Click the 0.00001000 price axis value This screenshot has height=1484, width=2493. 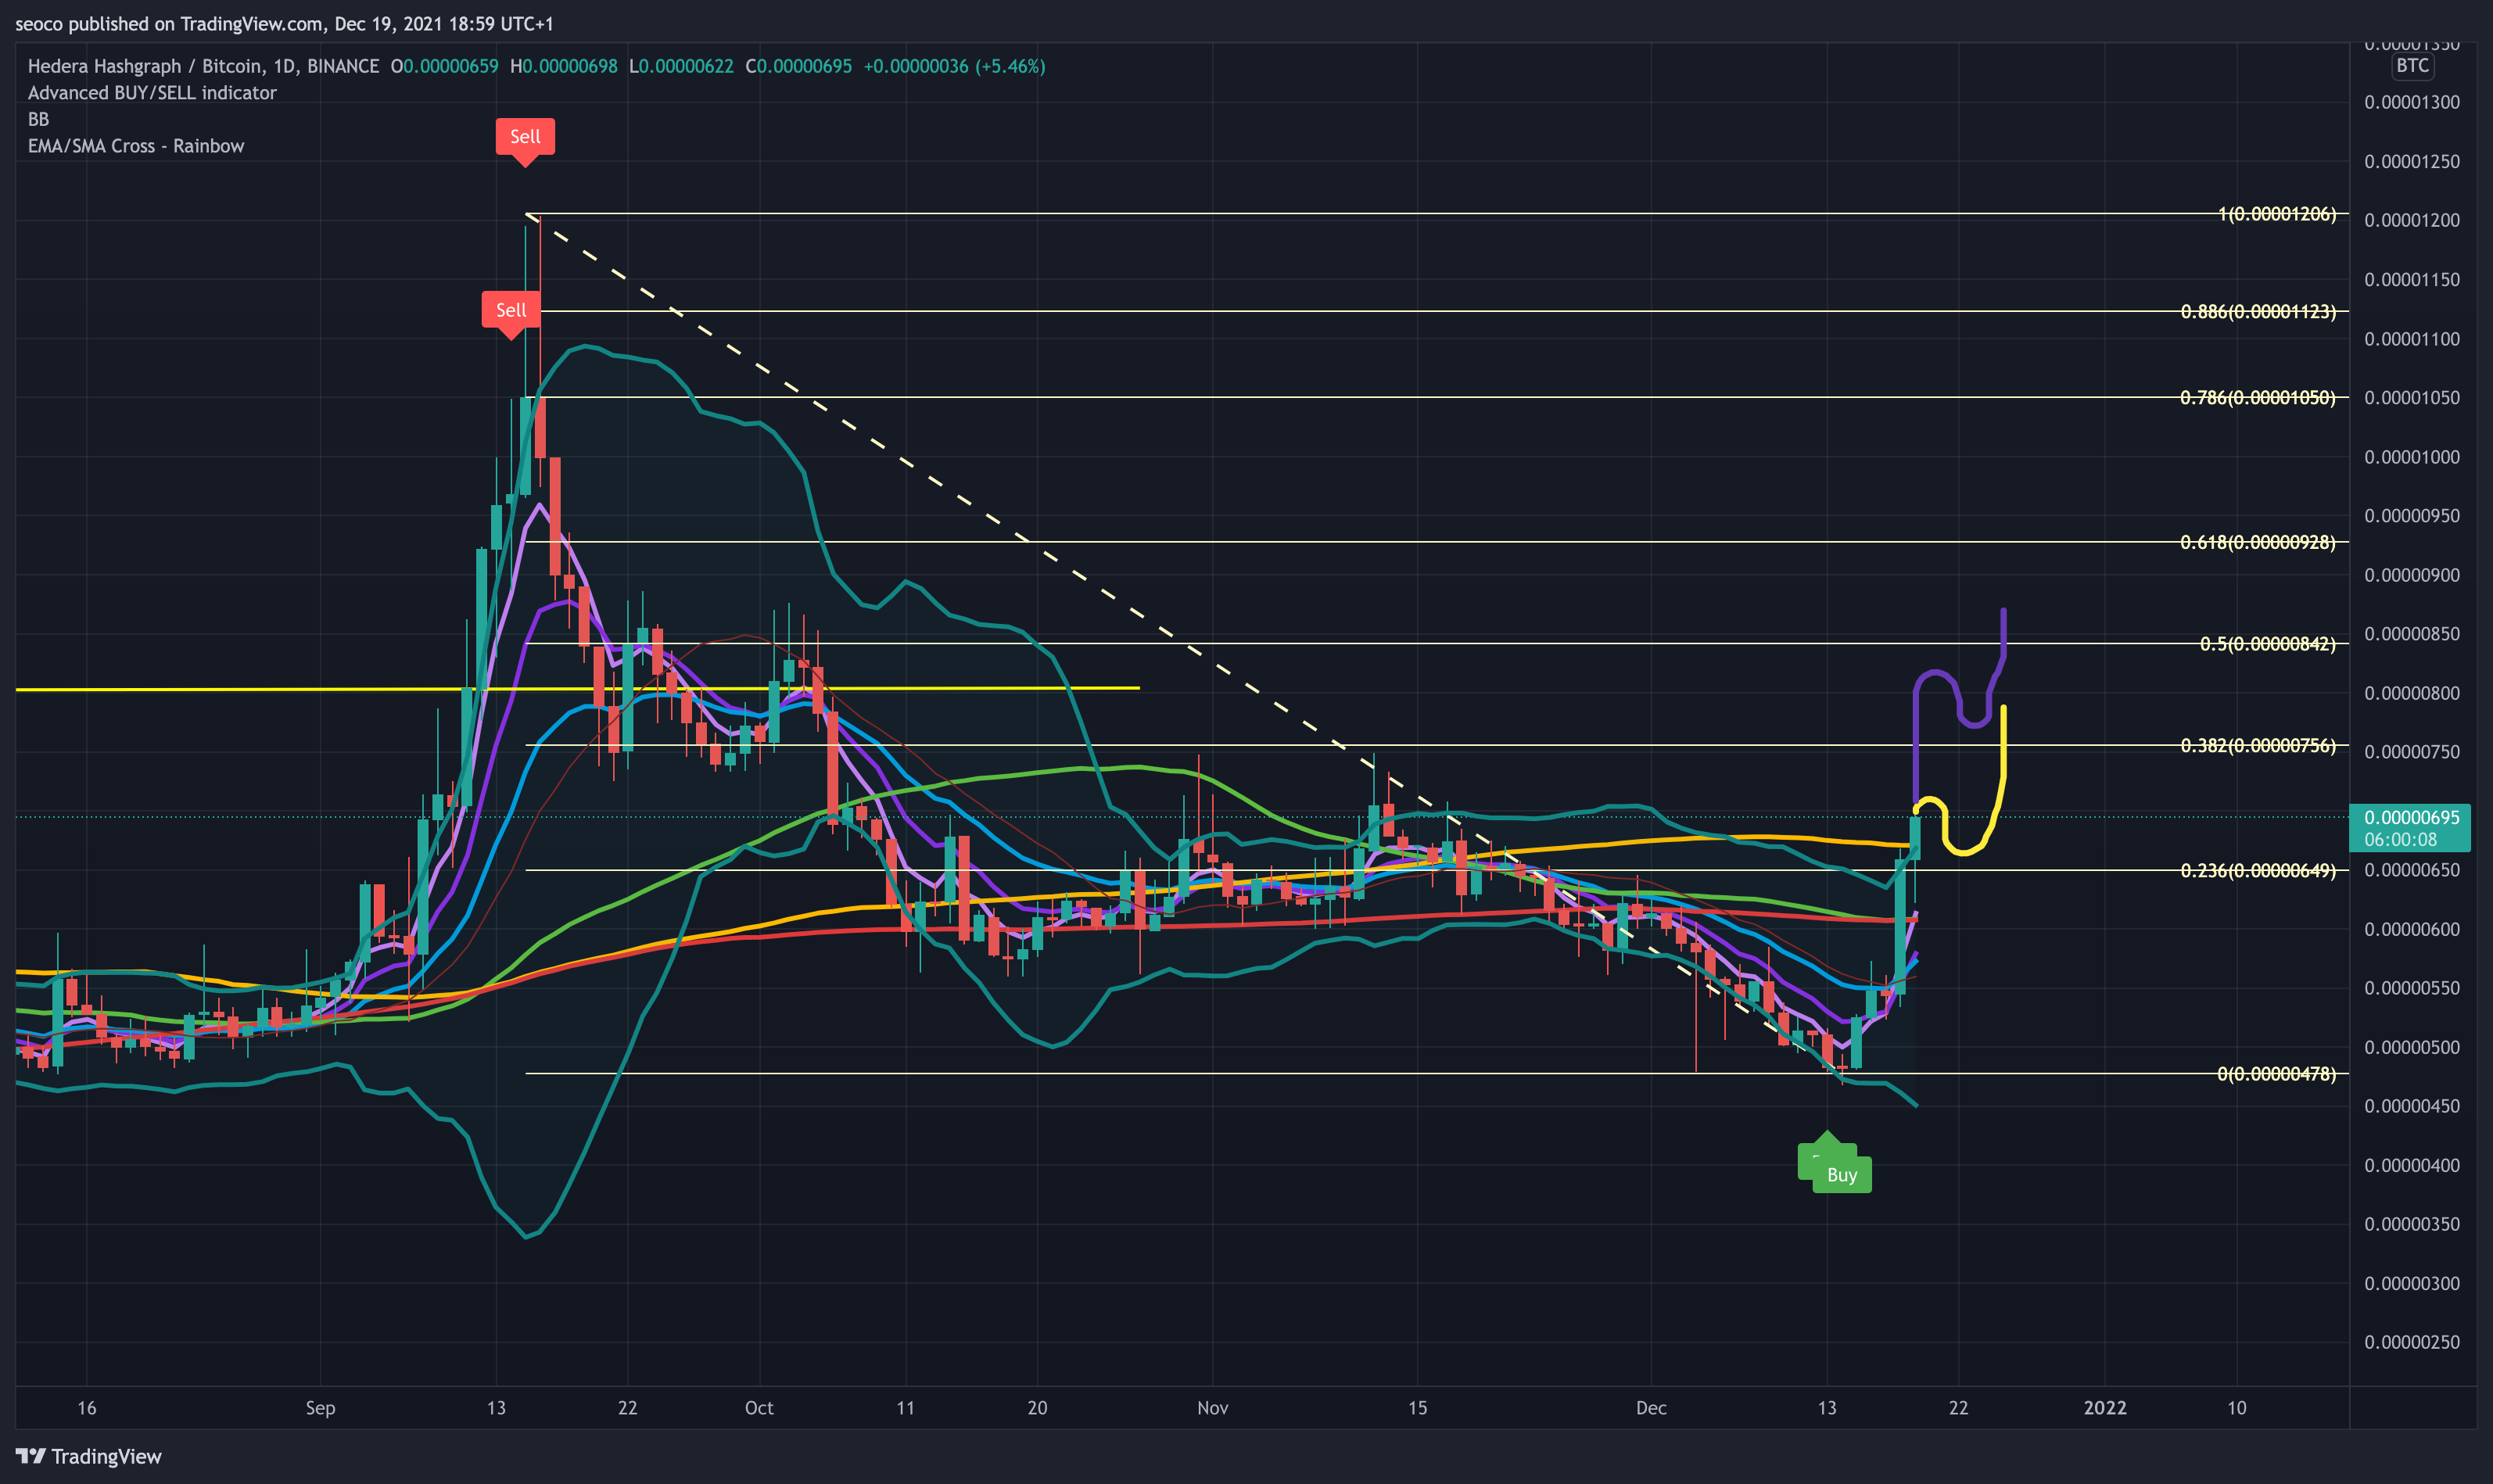(x=2412, y=457)
